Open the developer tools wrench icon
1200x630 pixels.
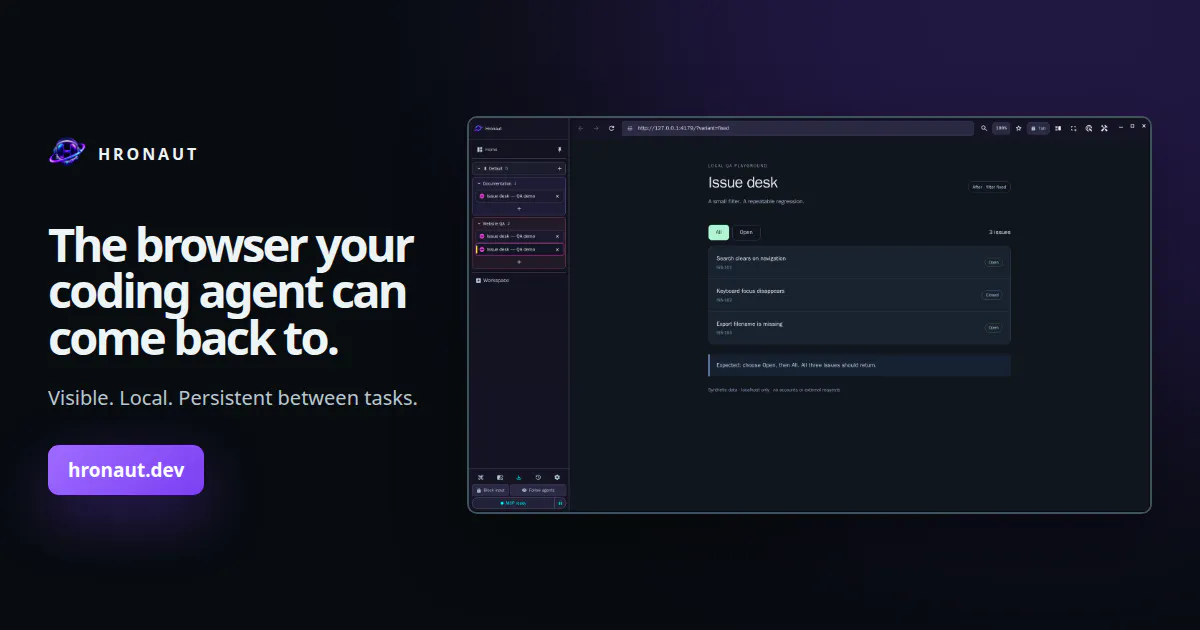click(1104, 128)
